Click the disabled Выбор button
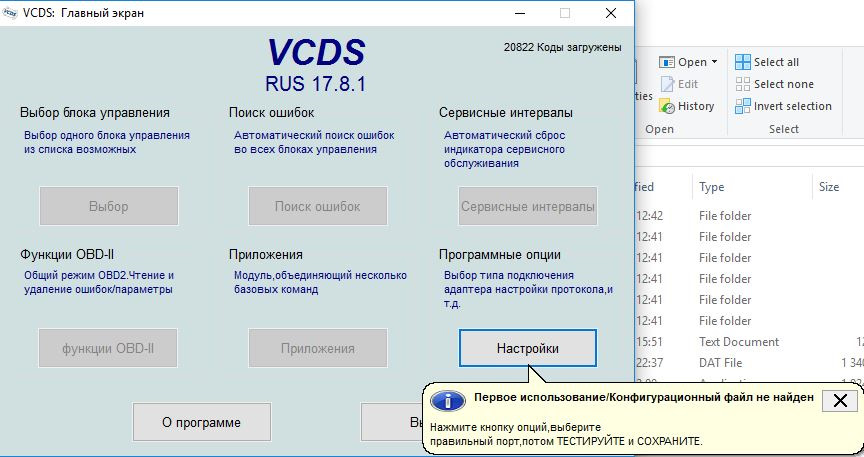 pos(109,206)
